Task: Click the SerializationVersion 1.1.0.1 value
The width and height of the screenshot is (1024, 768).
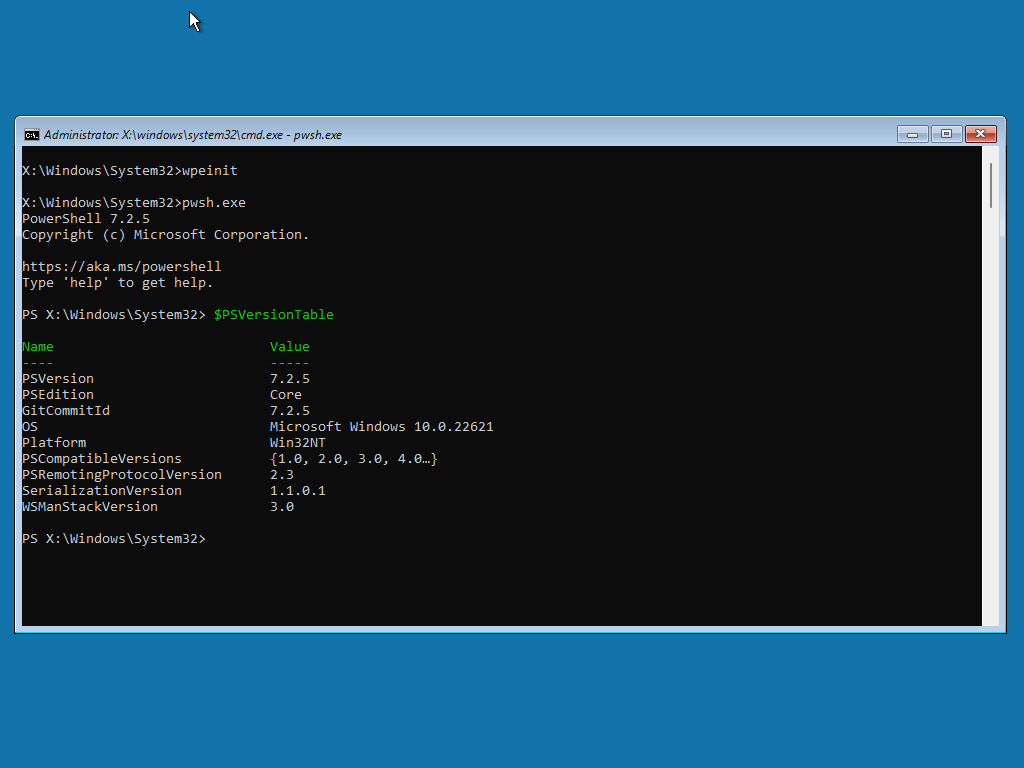Action: tap(297, 491)
